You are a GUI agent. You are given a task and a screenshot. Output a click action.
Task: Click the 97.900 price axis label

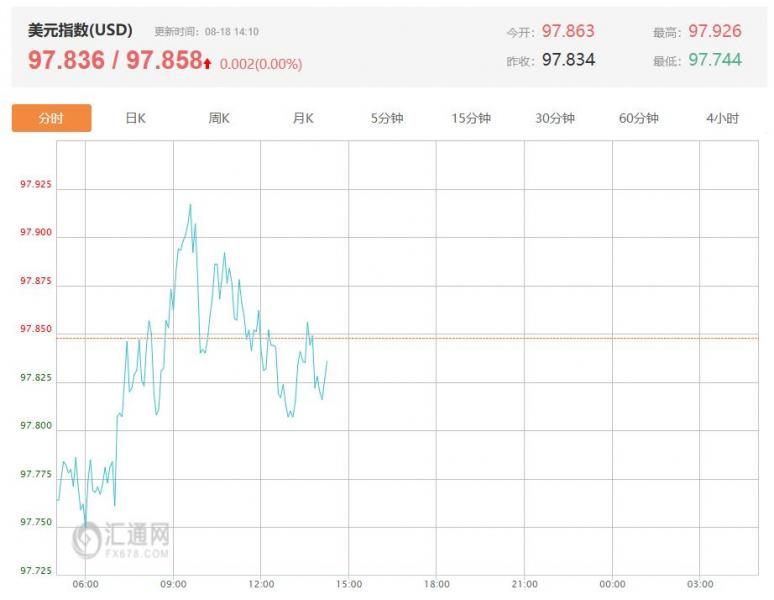point(36,233)
